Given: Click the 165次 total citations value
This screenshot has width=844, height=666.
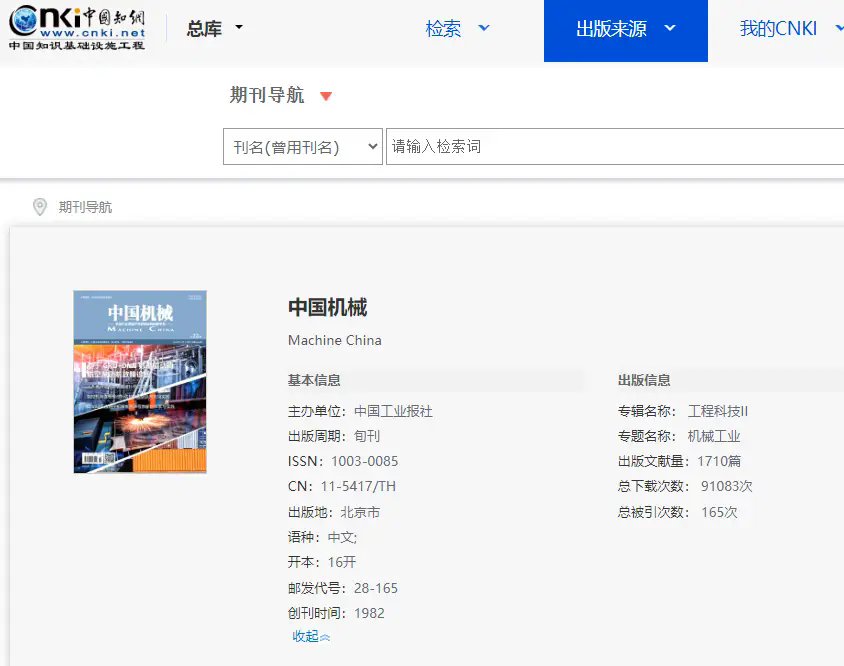Looking at the screenshot, I should (719, 512).
